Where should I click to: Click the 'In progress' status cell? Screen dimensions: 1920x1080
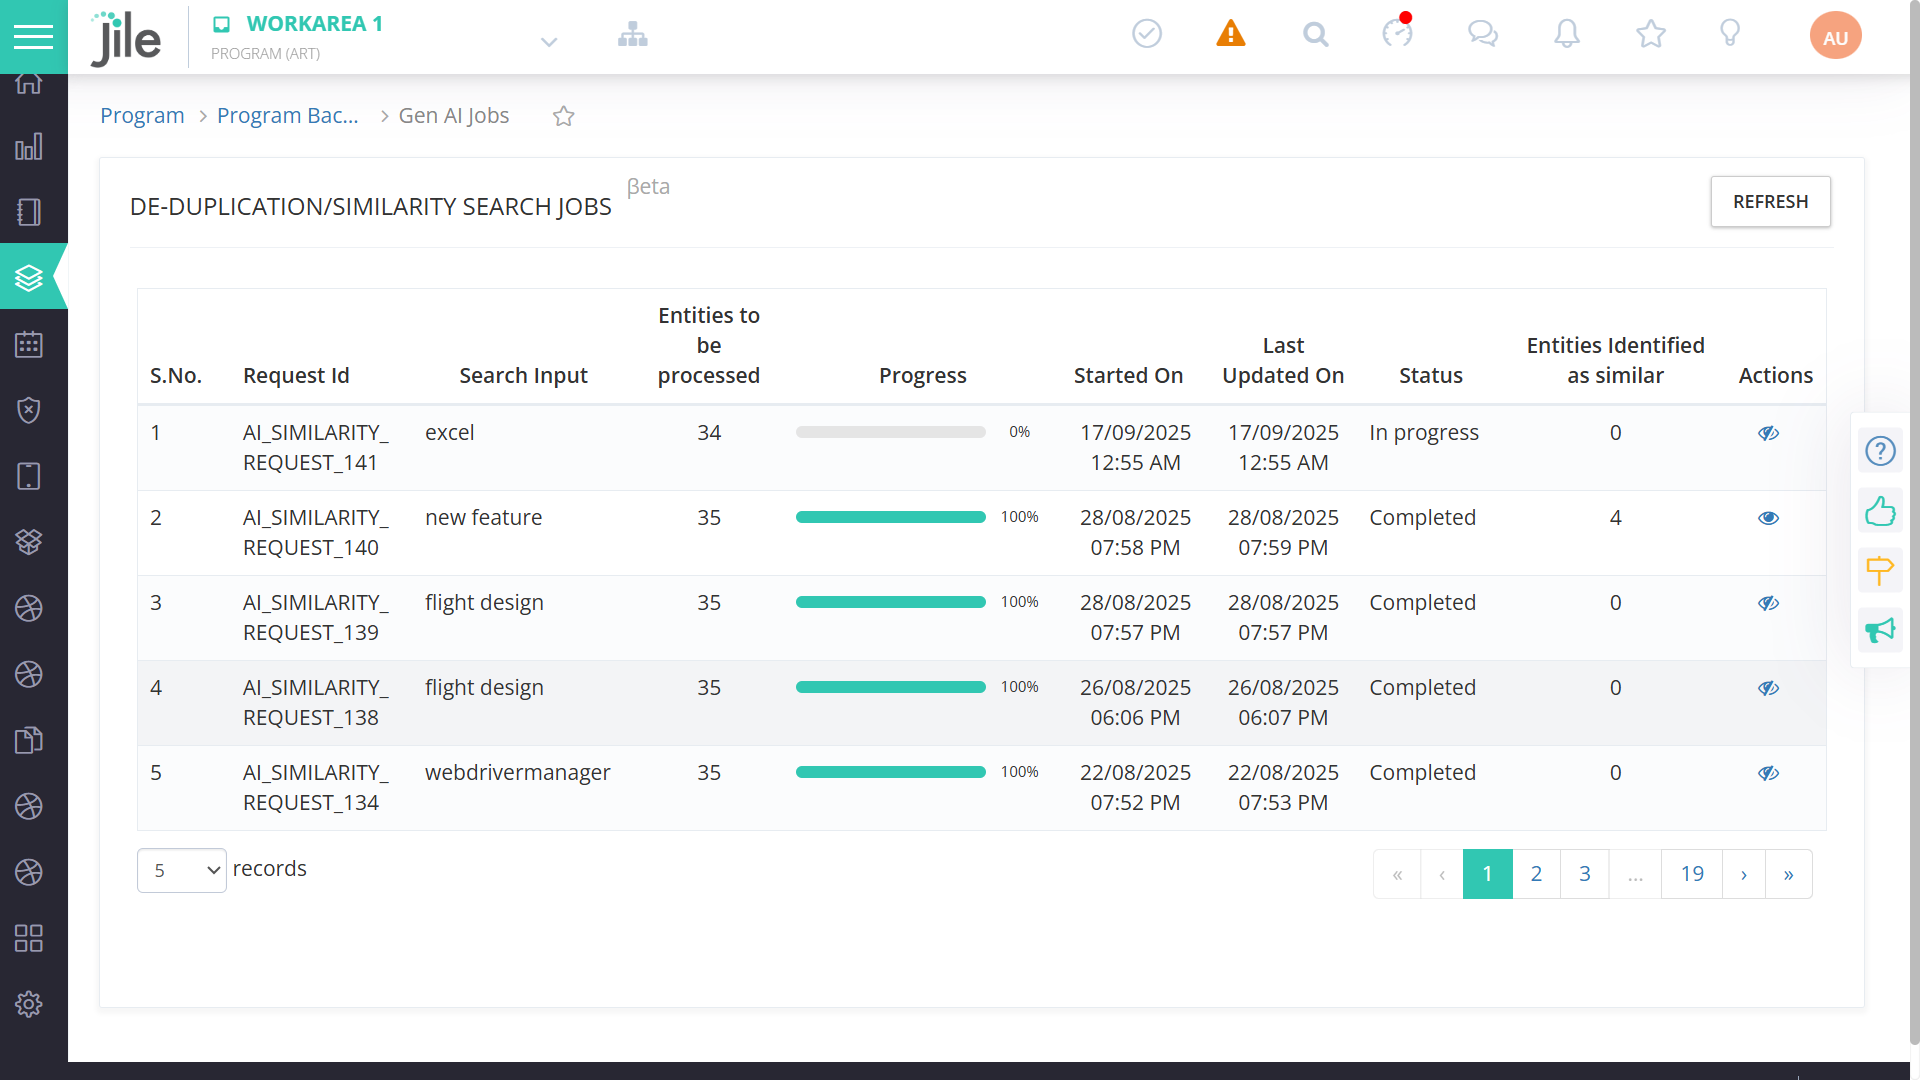[1424, 433]
